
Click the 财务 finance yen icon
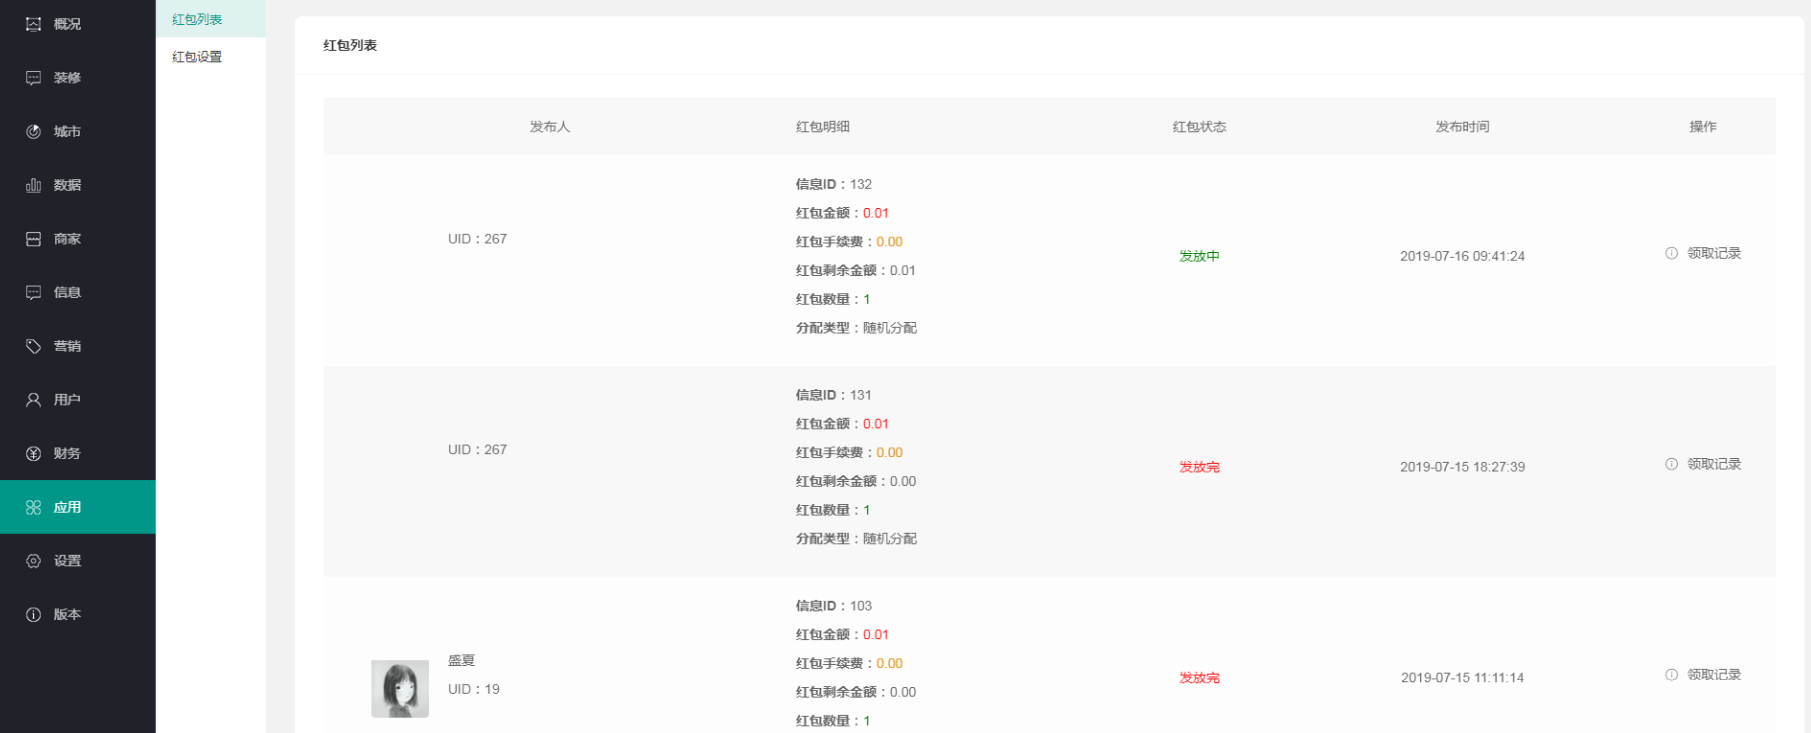[33, 453]
